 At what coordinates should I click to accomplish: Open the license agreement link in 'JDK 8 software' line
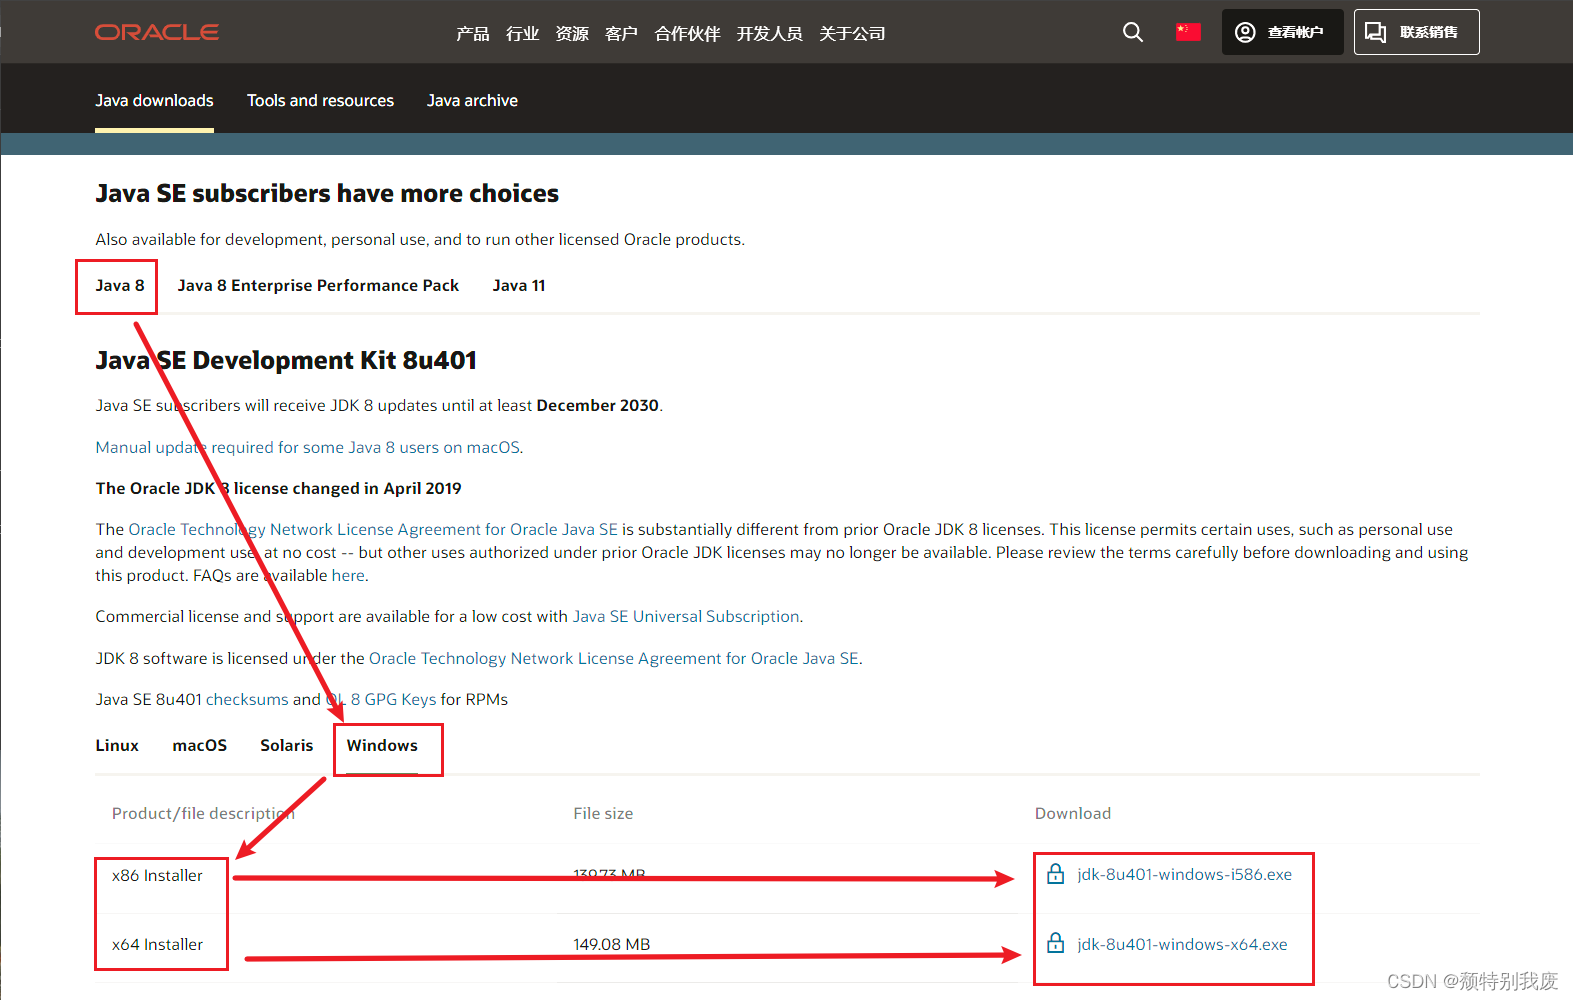click(x=614, y=658)
